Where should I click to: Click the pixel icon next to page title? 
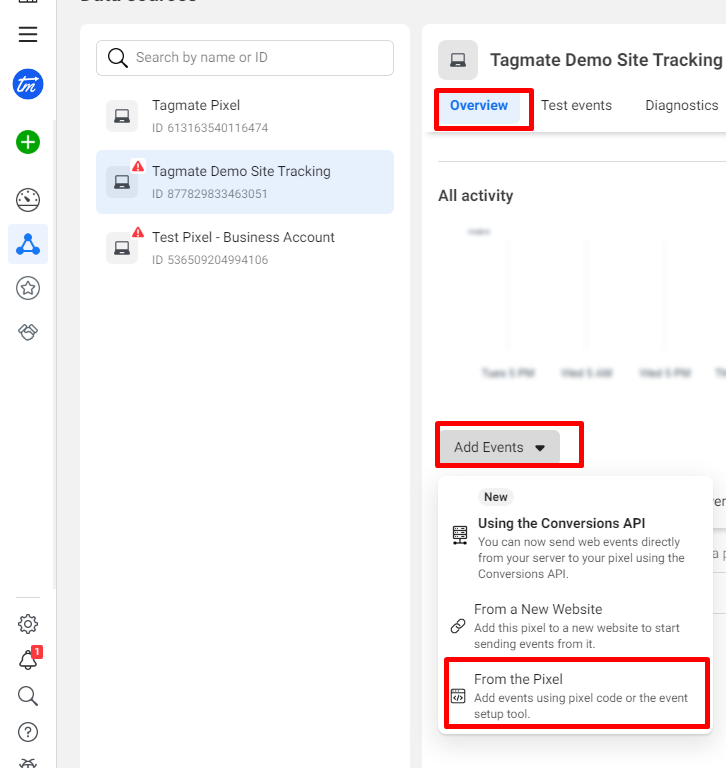458,60
